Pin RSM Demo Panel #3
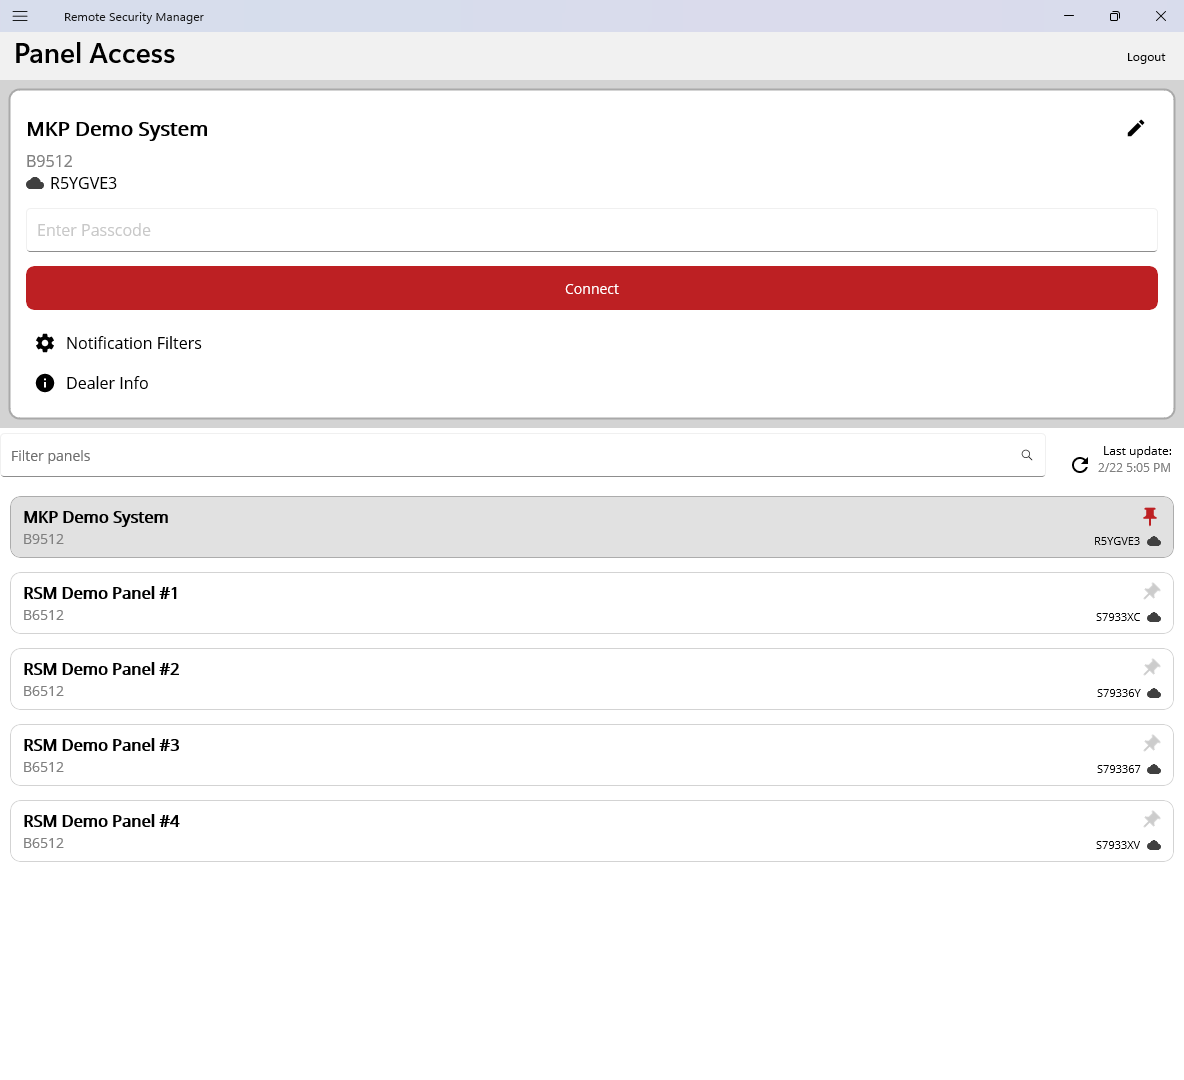The width and height of the screenshot is (1184, 1080). [x=1151, y=744]
